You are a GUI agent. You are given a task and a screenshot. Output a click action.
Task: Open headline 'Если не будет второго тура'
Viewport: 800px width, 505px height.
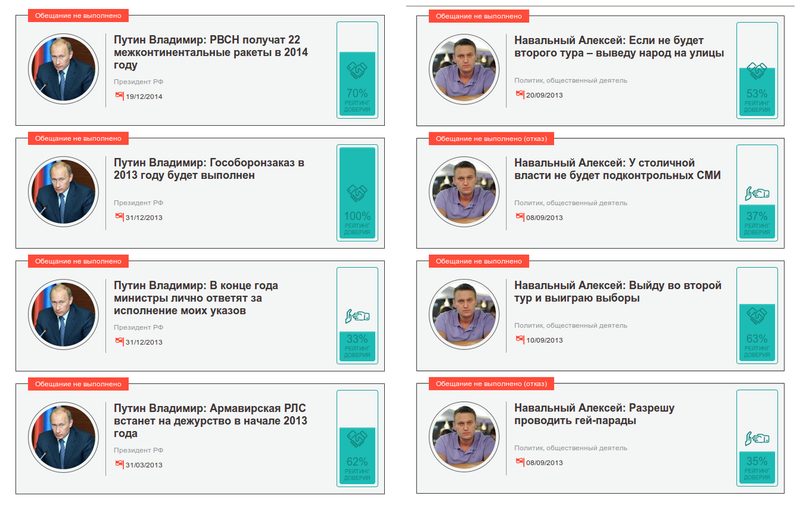[619, 46]
